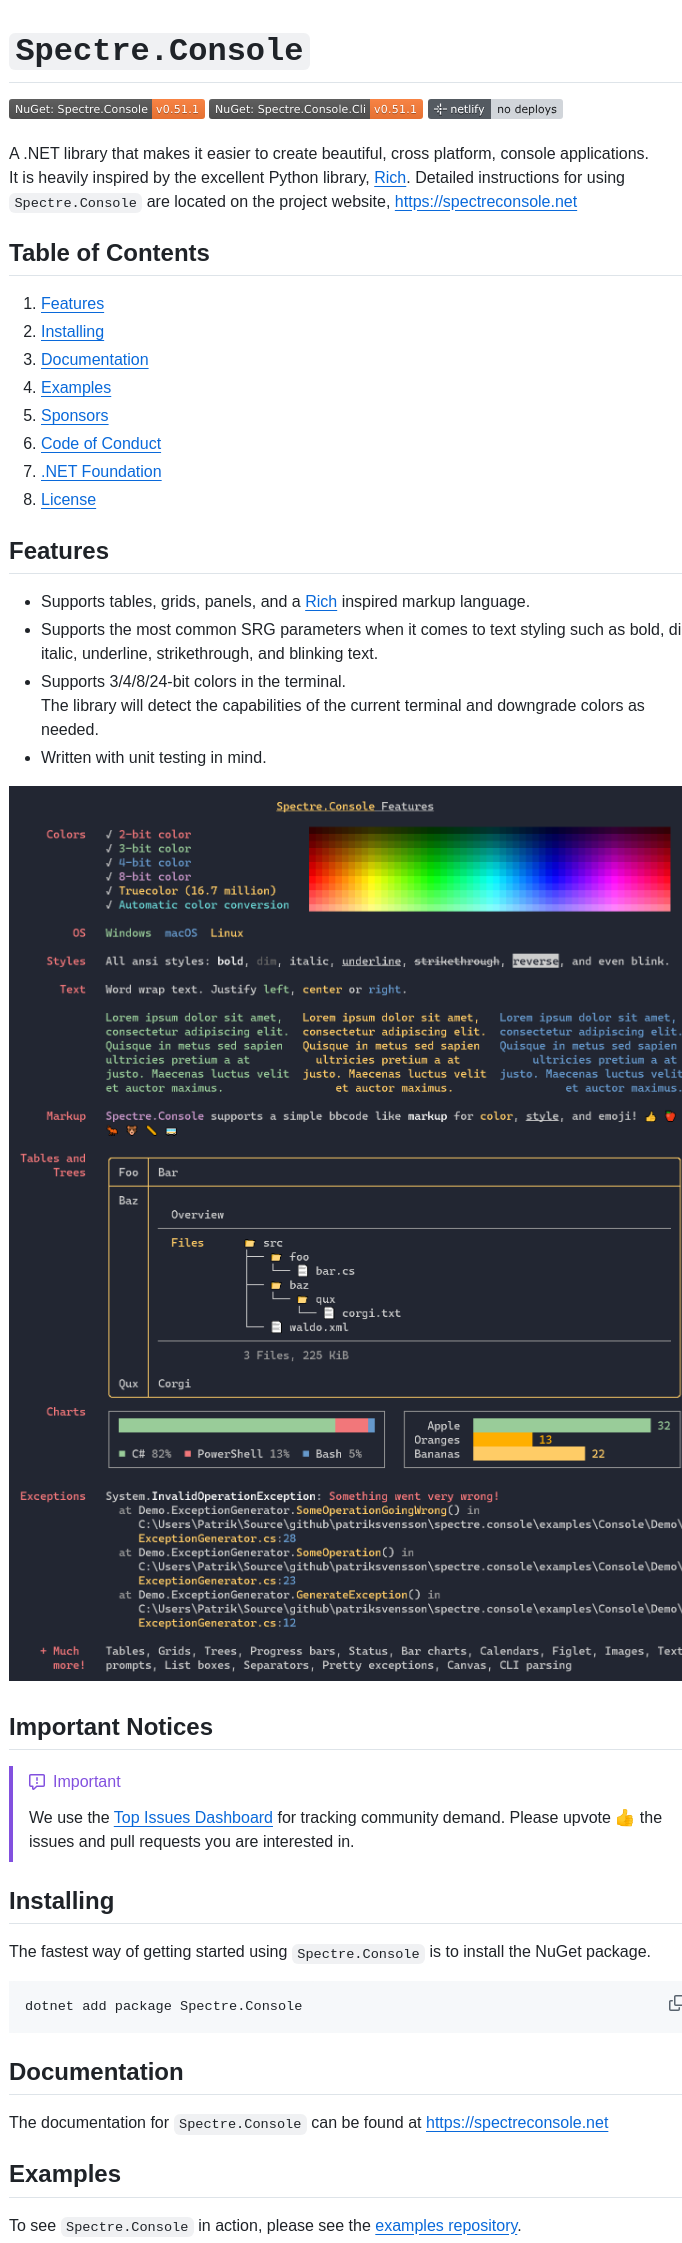Click the C# PowerShell Bash breakdown bar chart

(246, 1439)
